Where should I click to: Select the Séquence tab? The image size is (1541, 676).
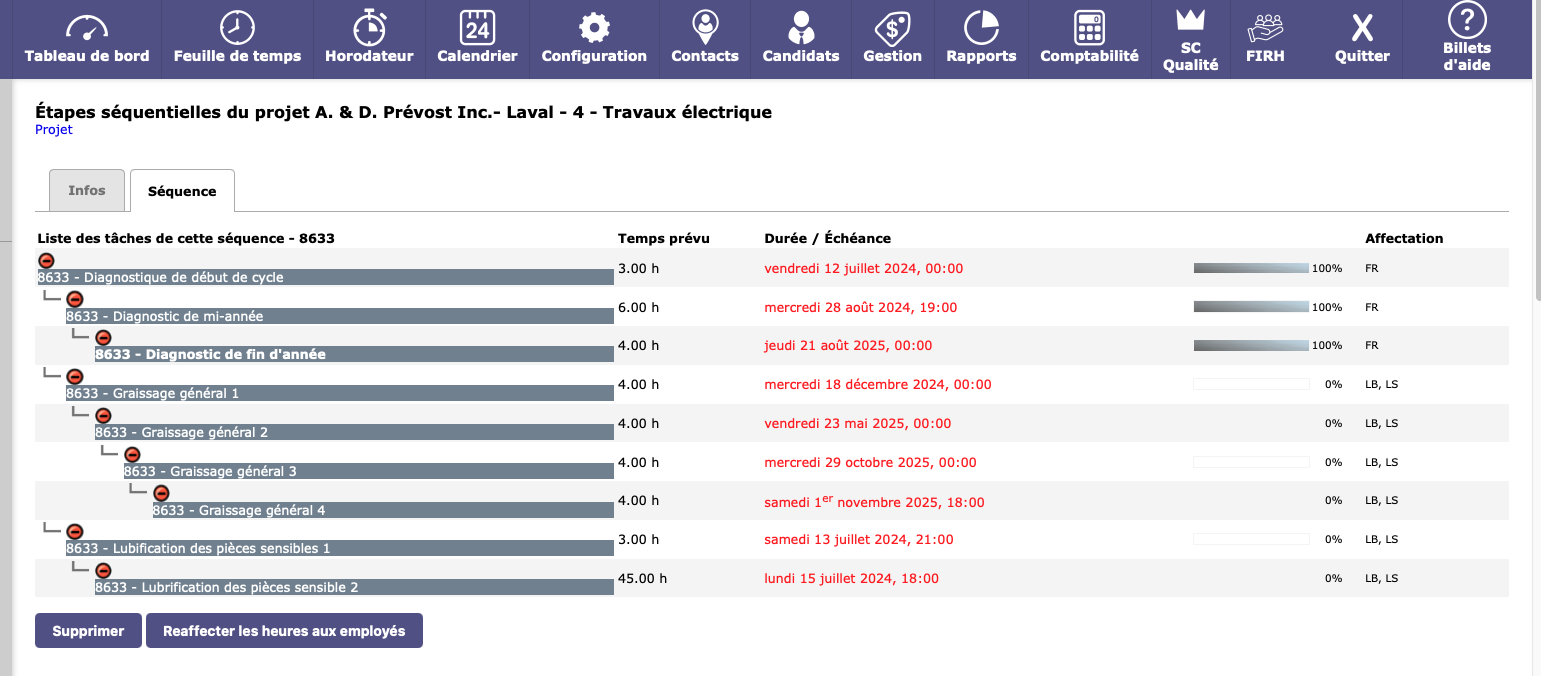[182, 191]
